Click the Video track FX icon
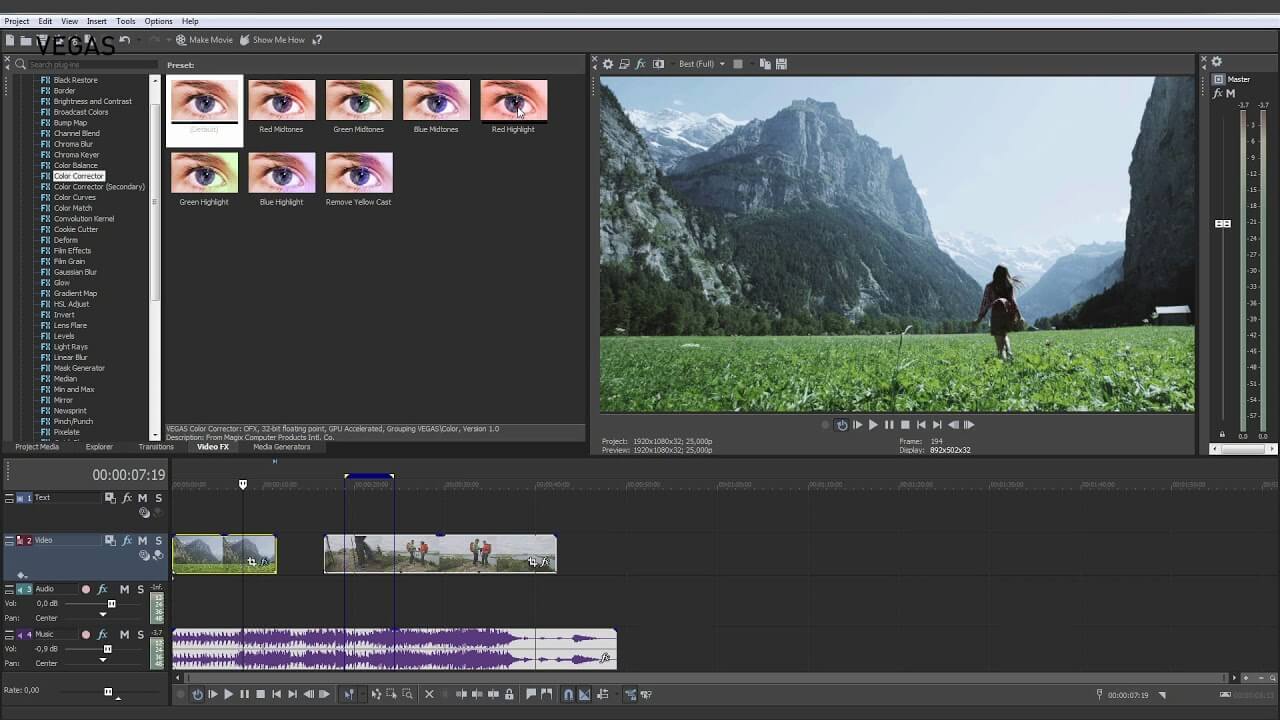 (x=127, y=540)
